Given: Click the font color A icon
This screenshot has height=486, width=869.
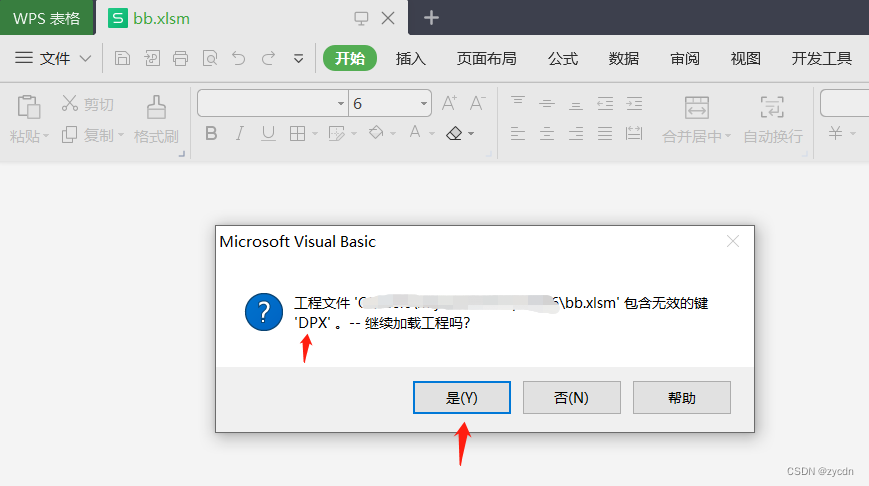Looking at the screenshot, I should (415, 133).
